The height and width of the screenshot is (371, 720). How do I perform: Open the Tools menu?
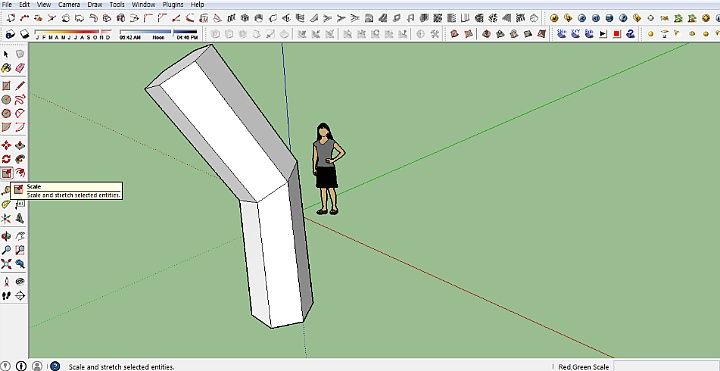[x=117, y=4]
